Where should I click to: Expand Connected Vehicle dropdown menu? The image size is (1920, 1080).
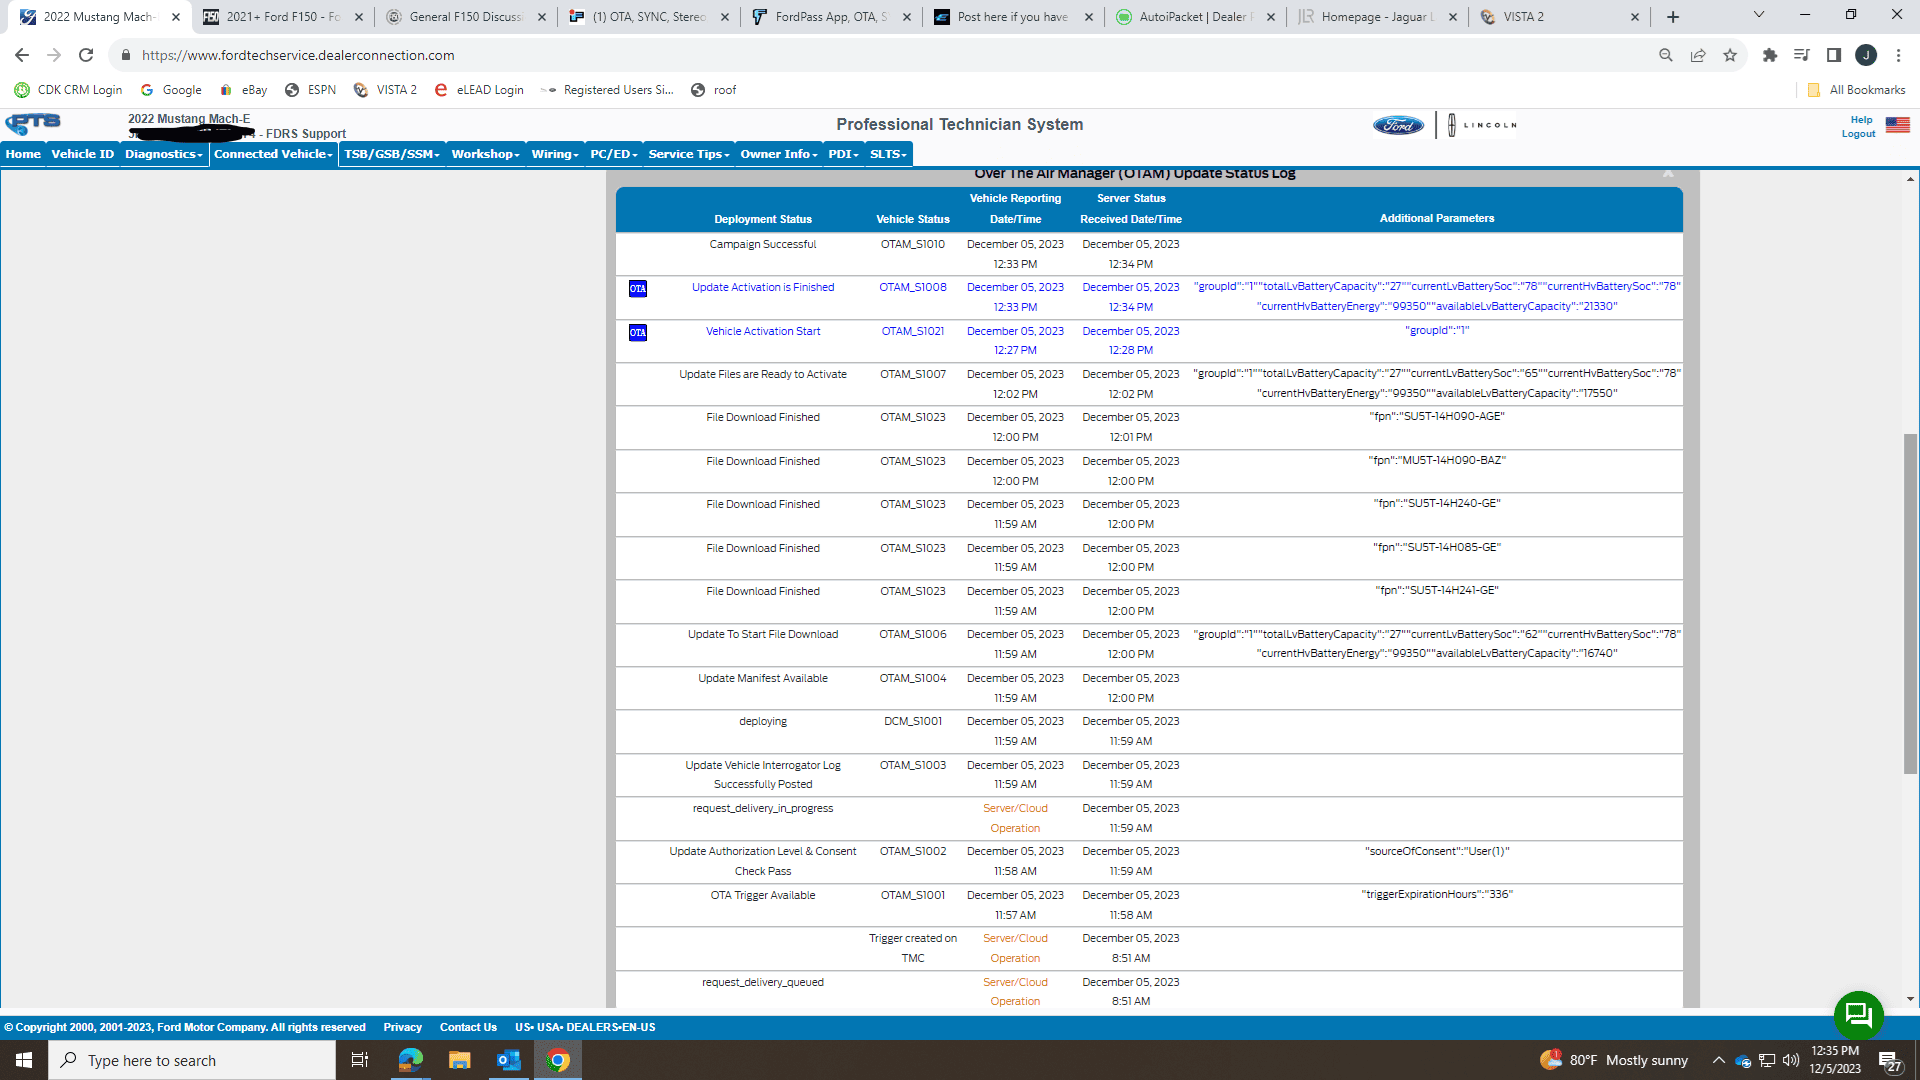[x=273, y=154]
